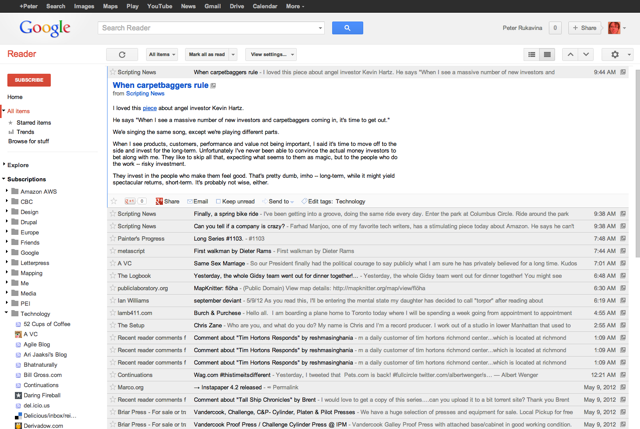Open Scripting News source link
The image size is (640, 429).
145,93
